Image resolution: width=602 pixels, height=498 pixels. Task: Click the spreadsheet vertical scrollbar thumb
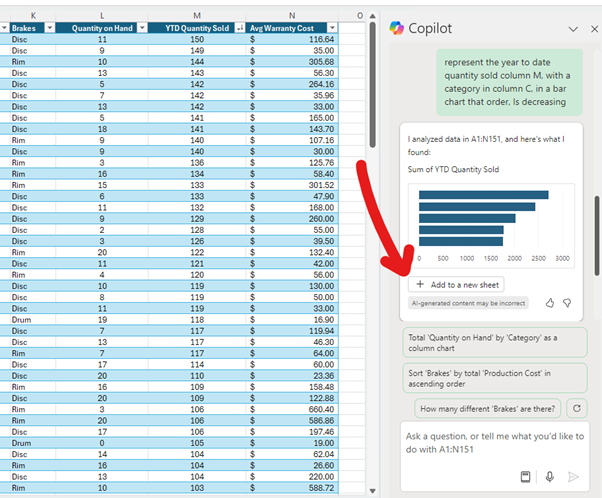click(x=372, y=84)
